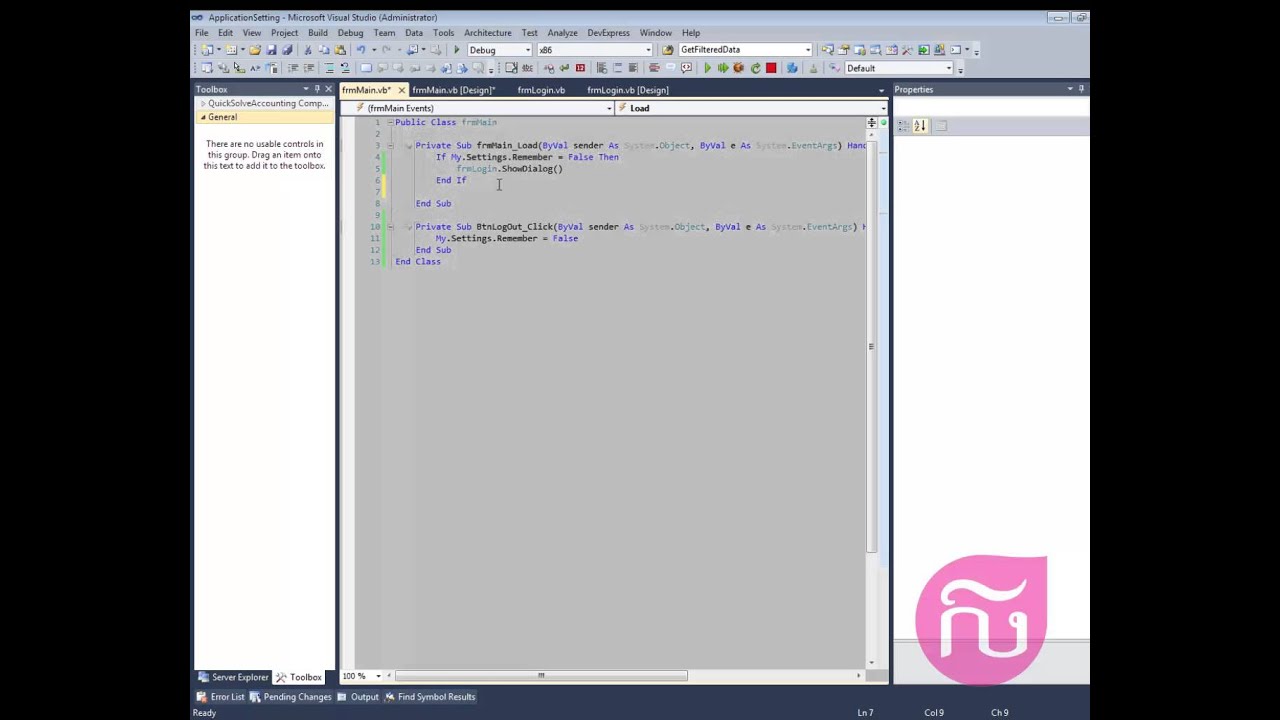Screen dimensions: 1280x720
Task: Click the Open File folder icon
Action: pos(255,50)
